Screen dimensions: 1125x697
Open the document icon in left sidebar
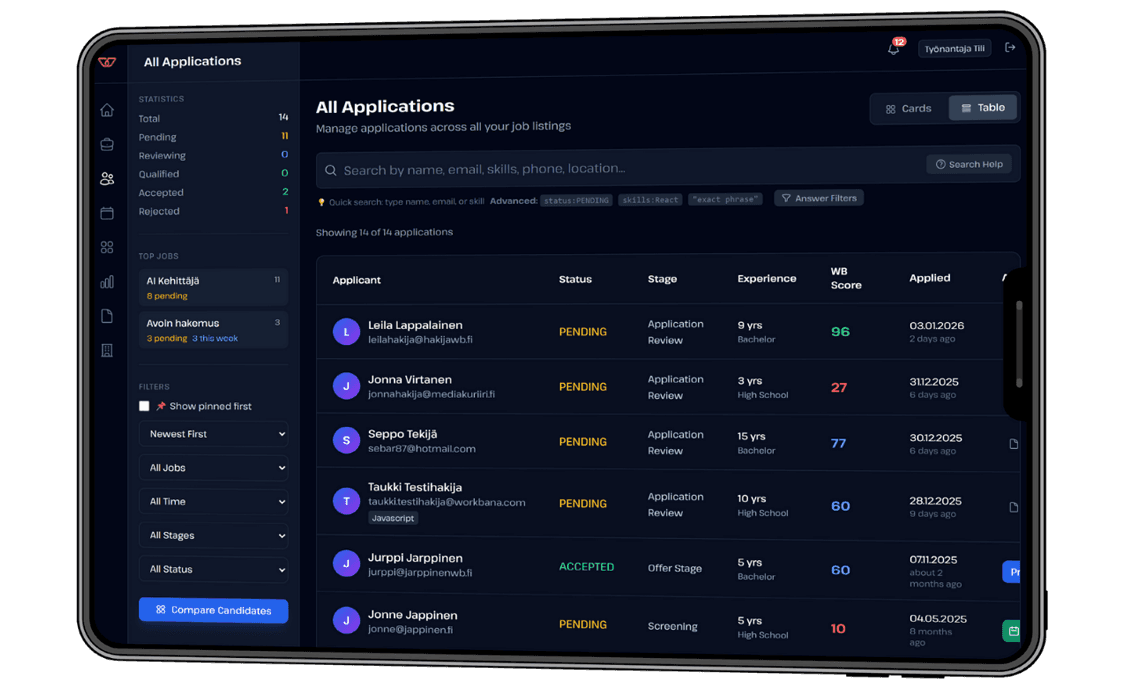coord(107,316)
